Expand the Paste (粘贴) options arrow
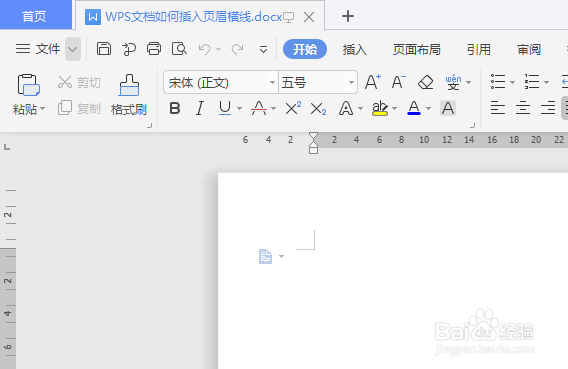Screen dimensions: 568x369 (43, 108)
